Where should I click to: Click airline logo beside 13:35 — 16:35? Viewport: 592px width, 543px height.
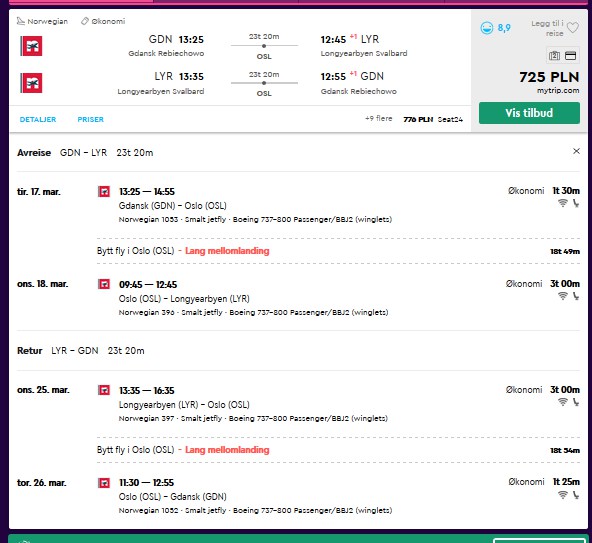104,390
